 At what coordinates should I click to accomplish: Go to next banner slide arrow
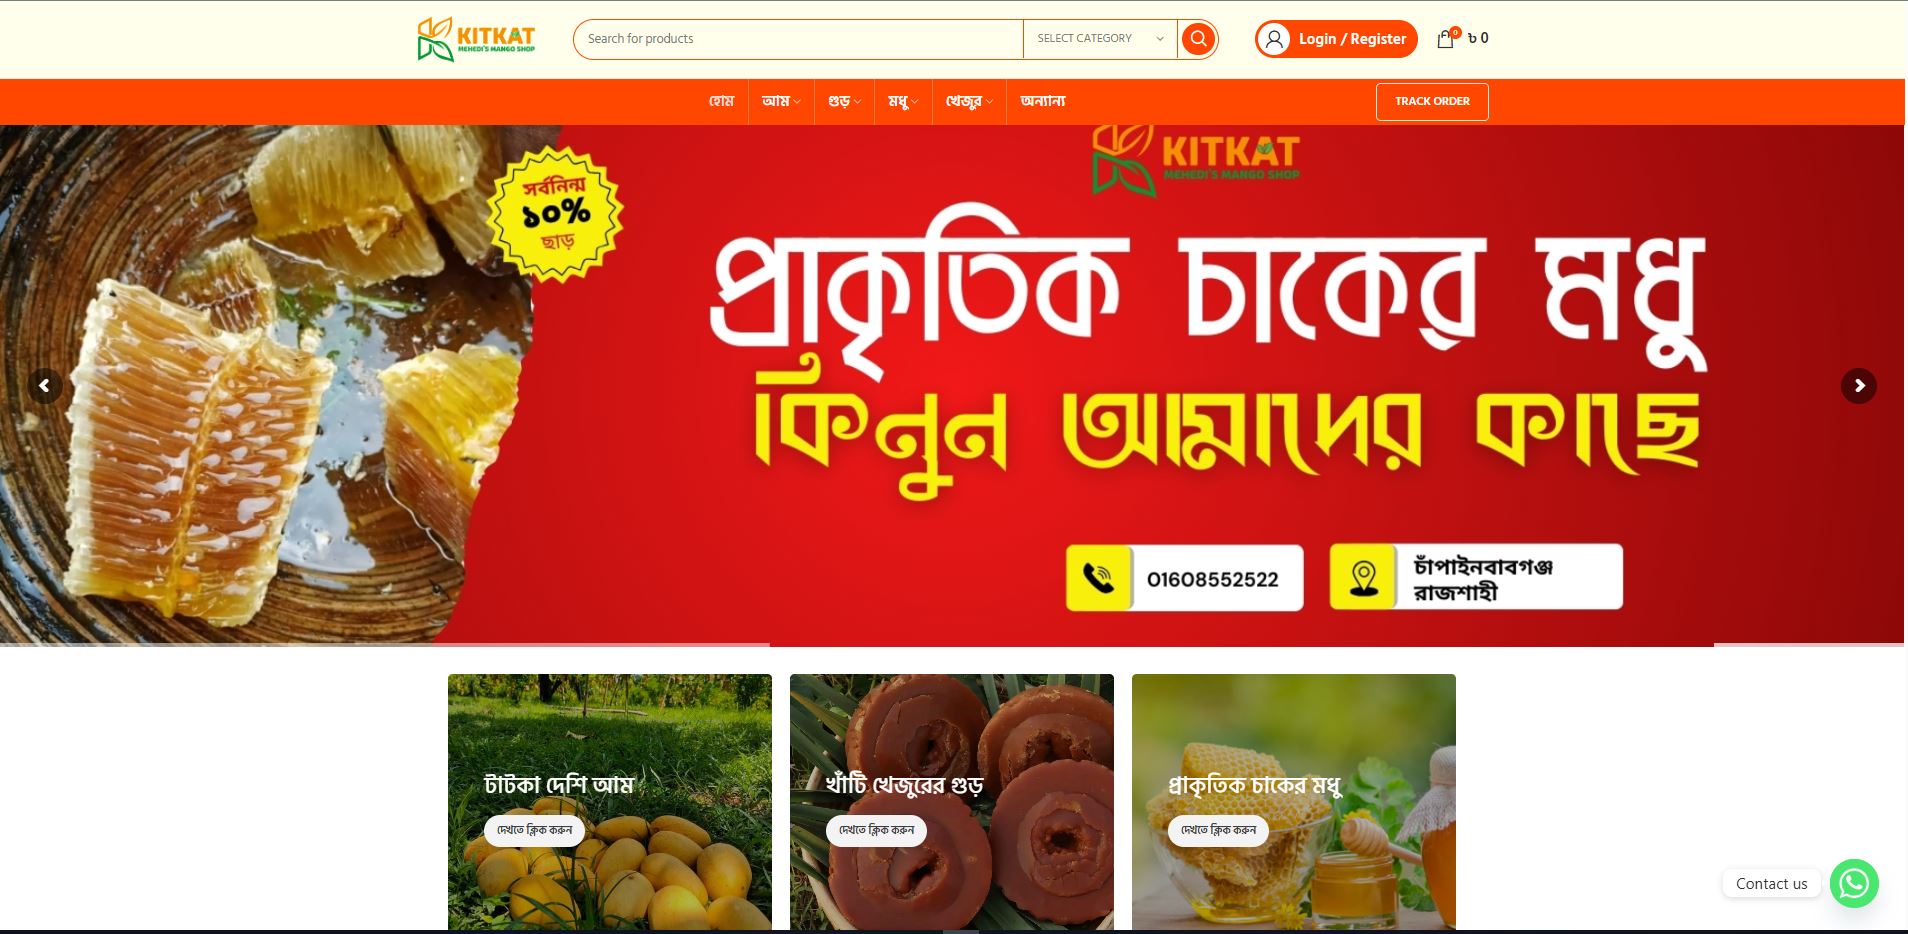1859,386
